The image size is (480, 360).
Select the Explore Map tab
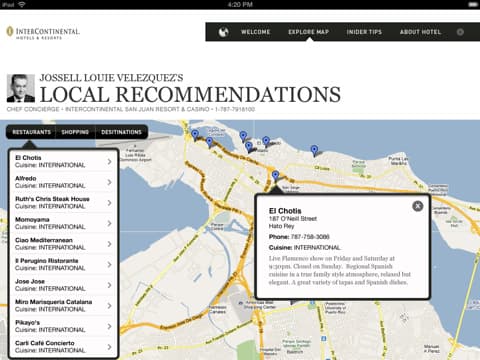coord(309,32)
